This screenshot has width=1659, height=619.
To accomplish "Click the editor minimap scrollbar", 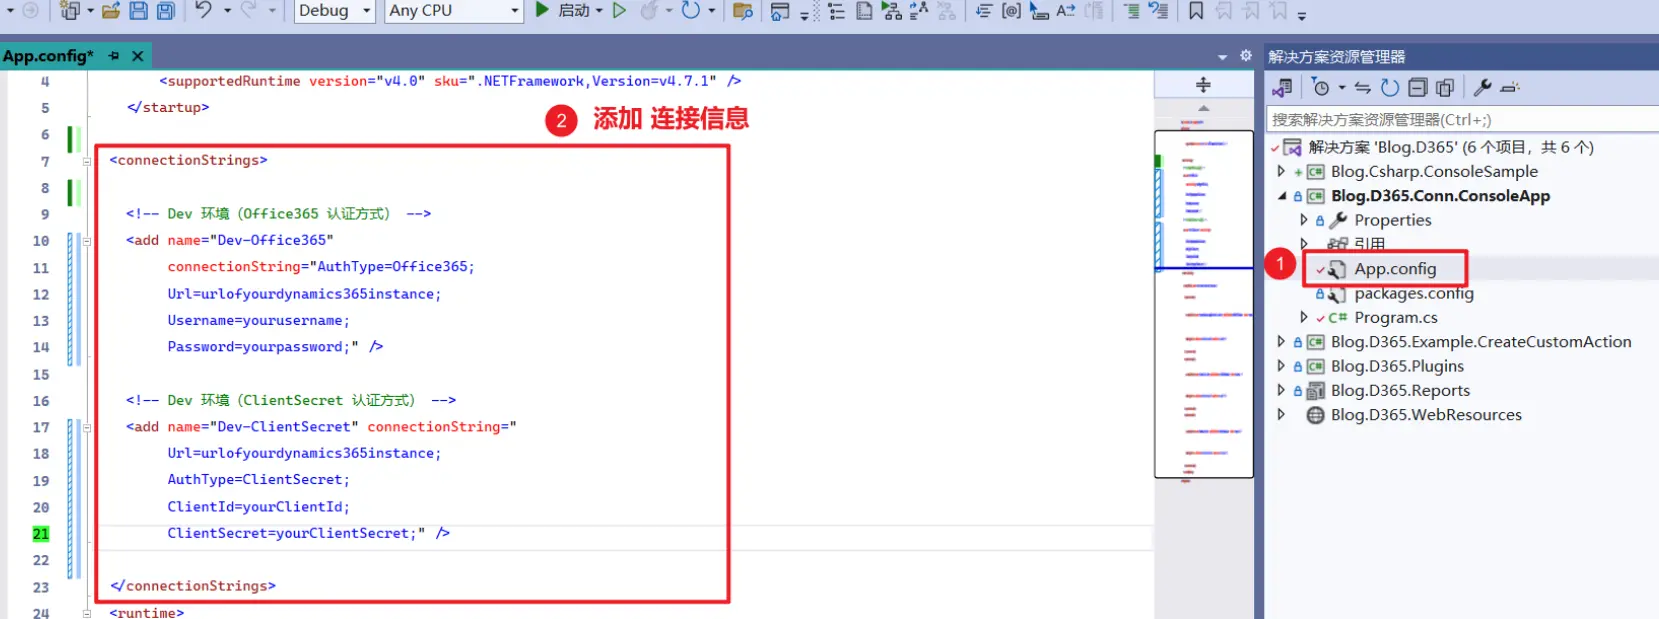I will [x=1204, y=303].
